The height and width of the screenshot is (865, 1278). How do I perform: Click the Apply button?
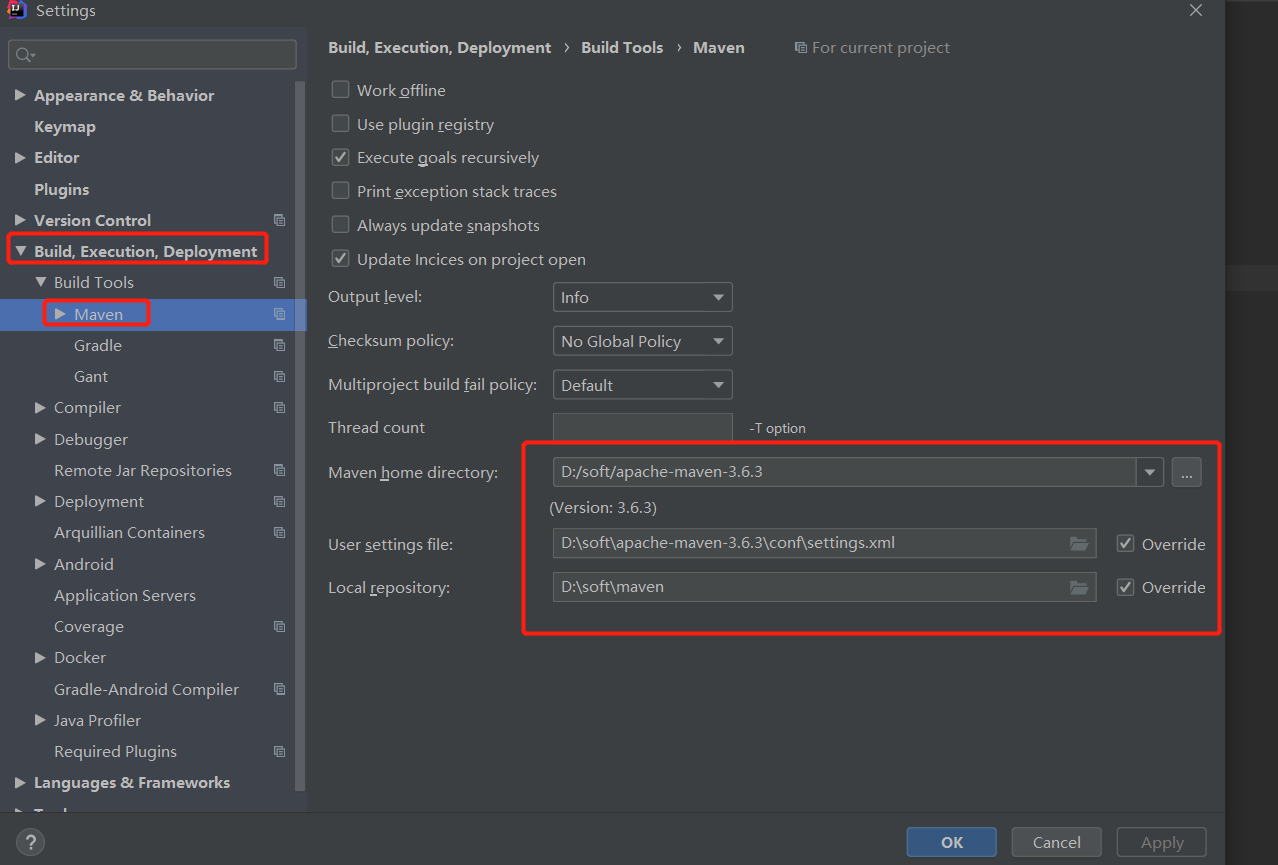pyautogui.click(x=1162, y=842)
